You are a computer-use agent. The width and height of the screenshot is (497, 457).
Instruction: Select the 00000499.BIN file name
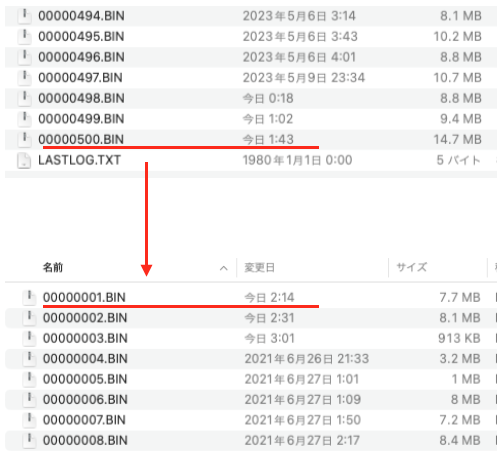pyautogui.click(x=81, y=119)
